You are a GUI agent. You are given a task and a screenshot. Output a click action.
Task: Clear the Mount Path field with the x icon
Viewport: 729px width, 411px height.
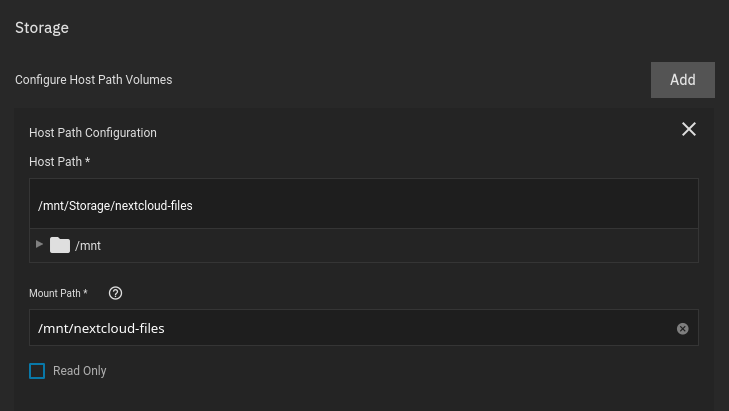pos(683,329)
